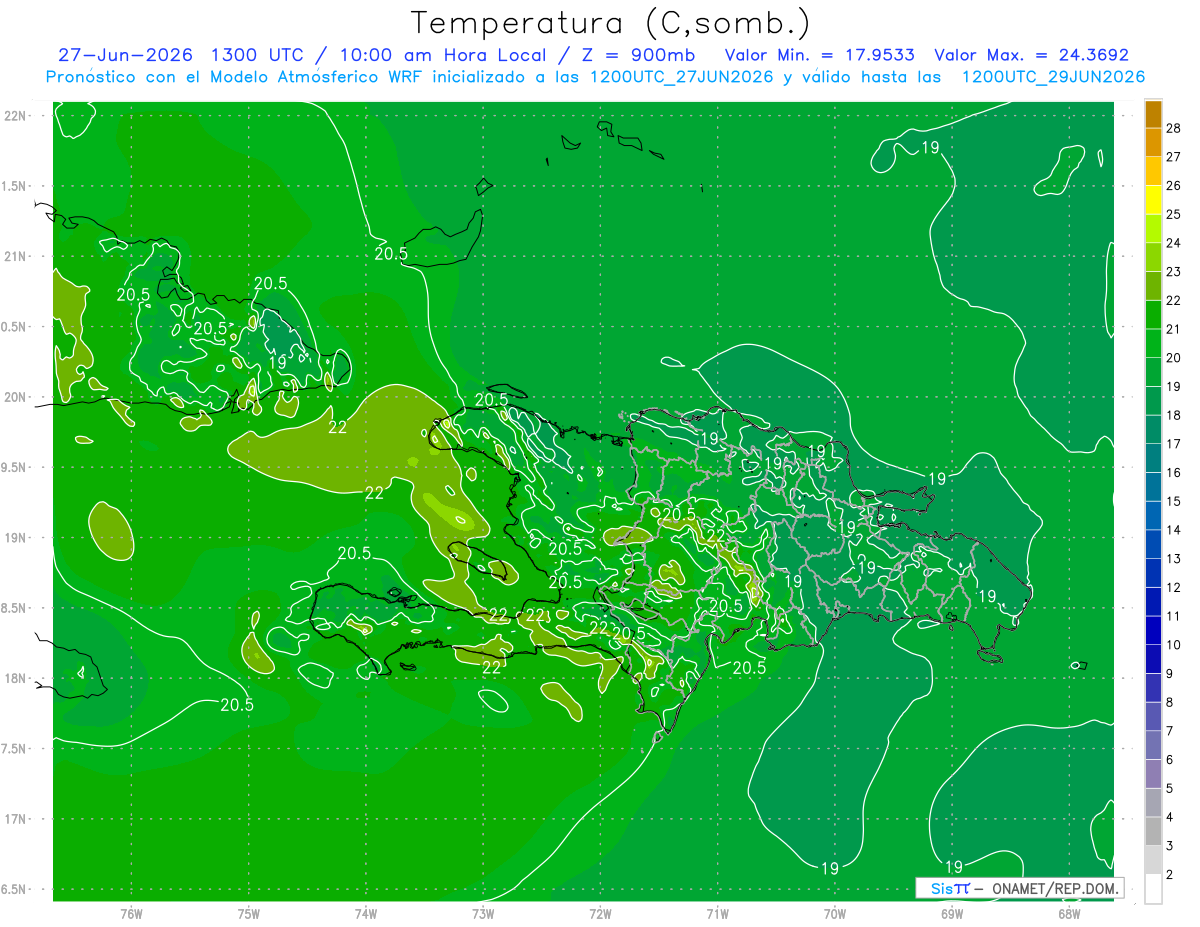Click the 19 contour label near 70W bottom
Screen dimensions: 1200x927
coord(829,867)
